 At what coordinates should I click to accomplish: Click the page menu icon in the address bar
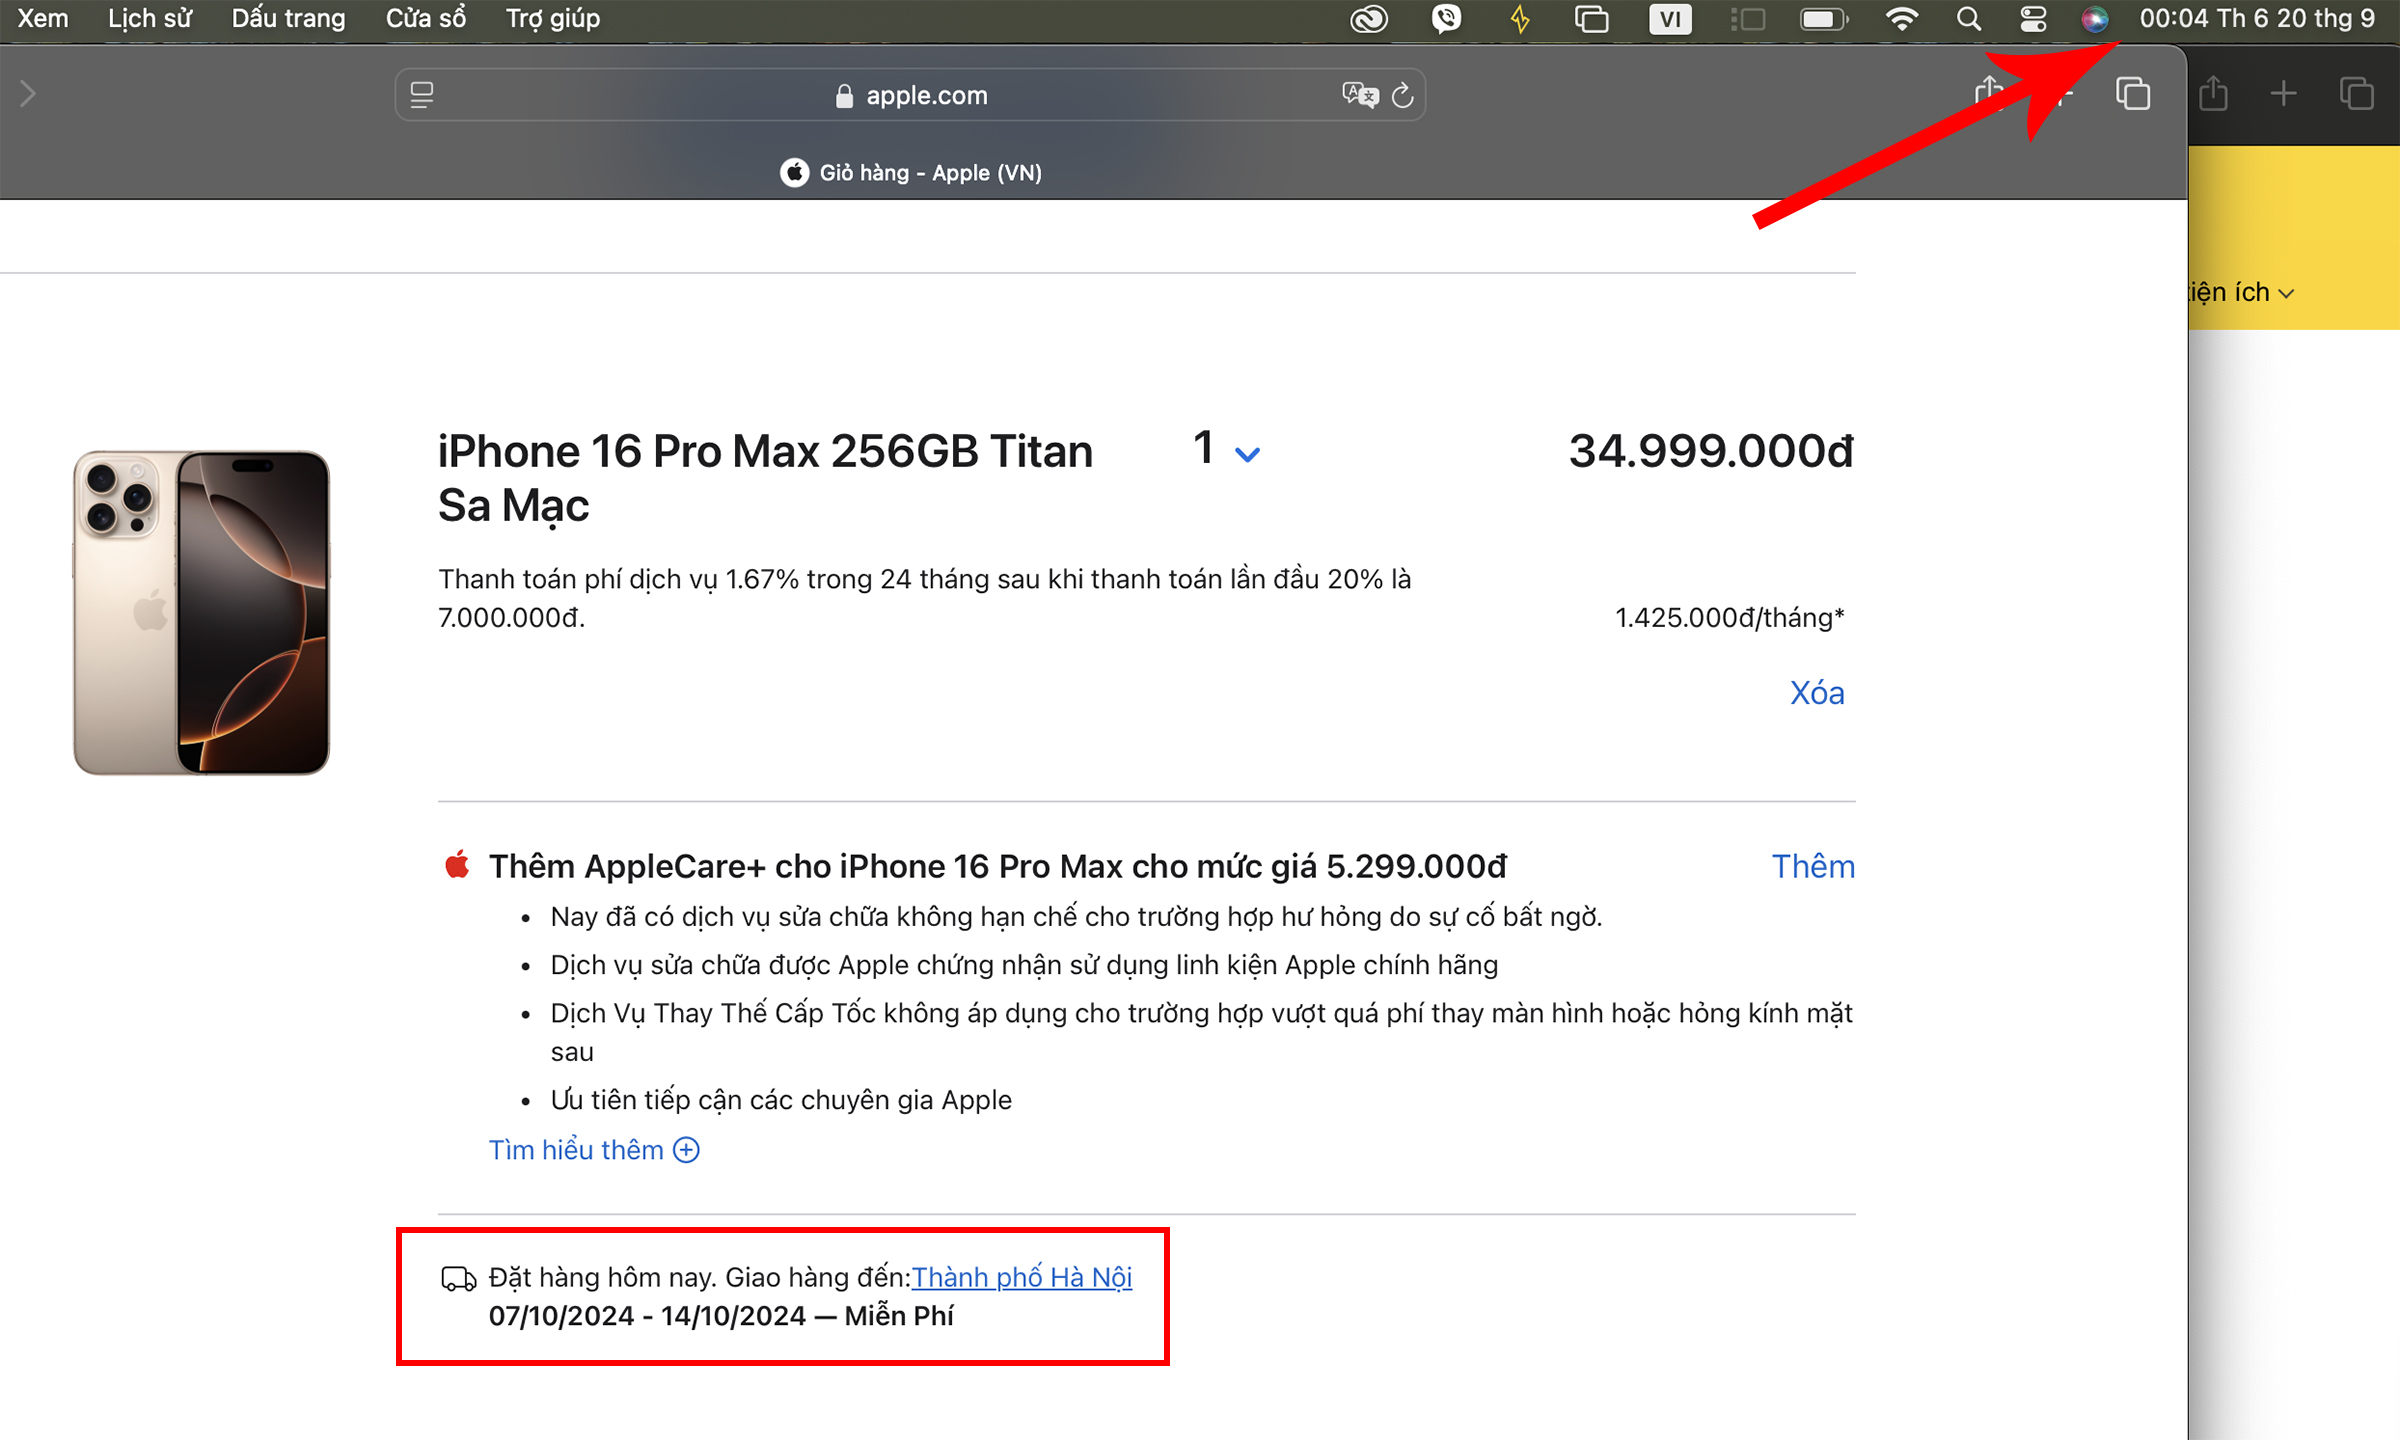point(422,95)
